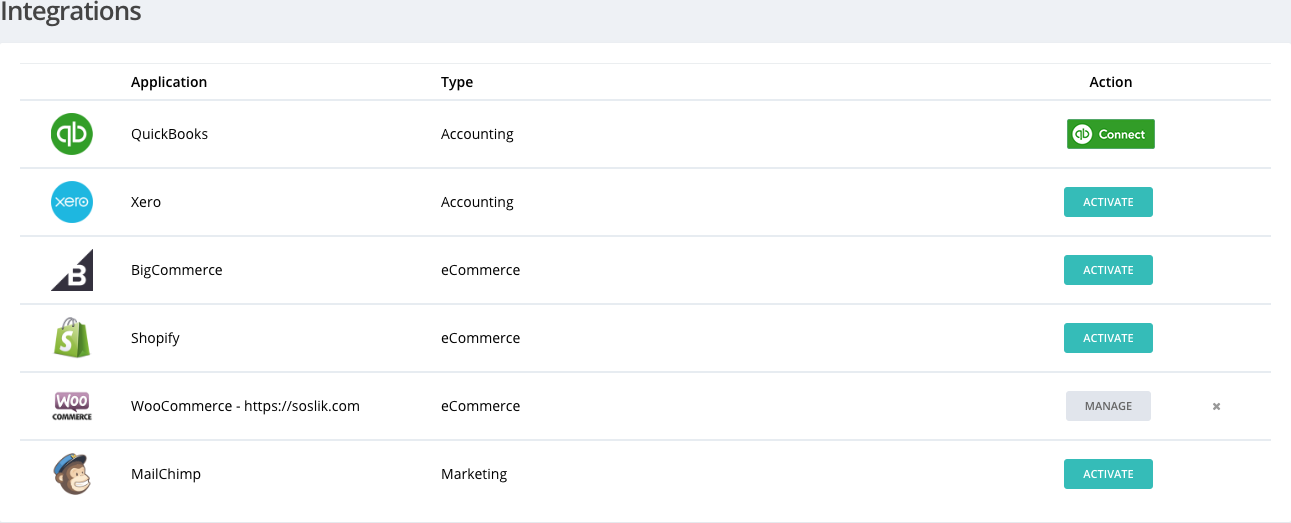Remove the WooCommerce integration with the x icon
Viewport: 1291px width, 523px height.
click(x=1216, y=406)
